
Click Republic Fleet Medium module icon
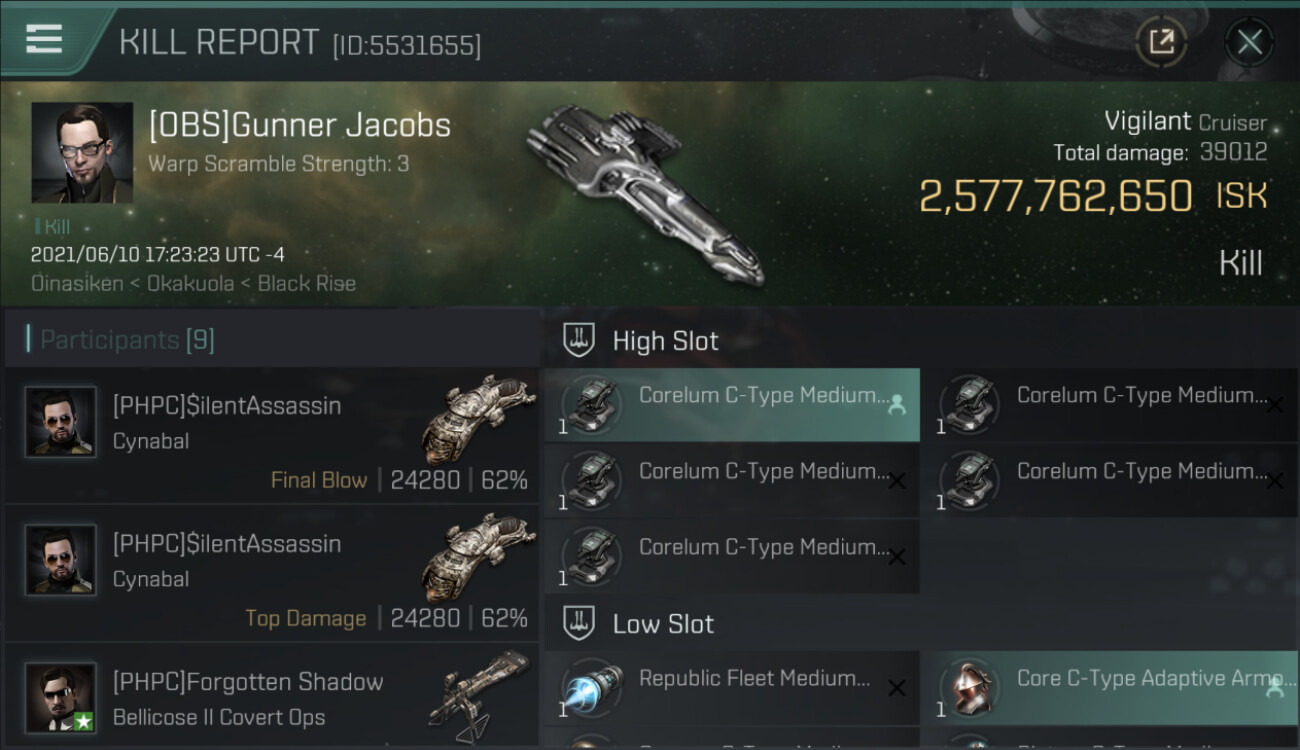point(591,688)
